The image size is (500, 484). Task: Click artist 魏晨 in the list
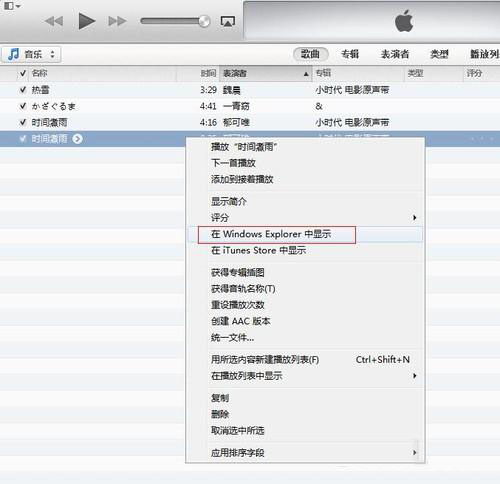tap(231, 90)
